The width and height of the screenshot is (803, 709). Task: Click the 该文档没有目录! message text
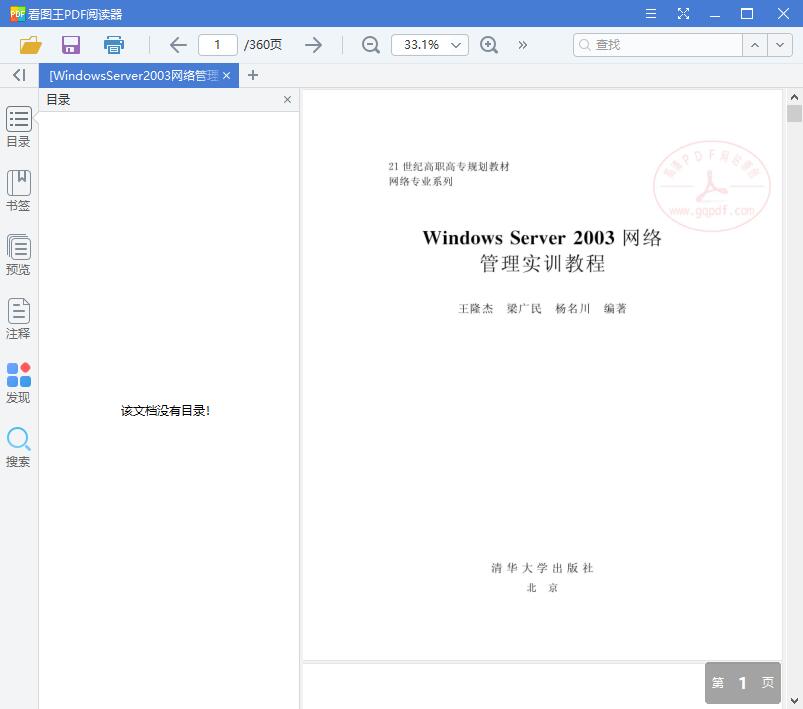[x=165, y=410]
